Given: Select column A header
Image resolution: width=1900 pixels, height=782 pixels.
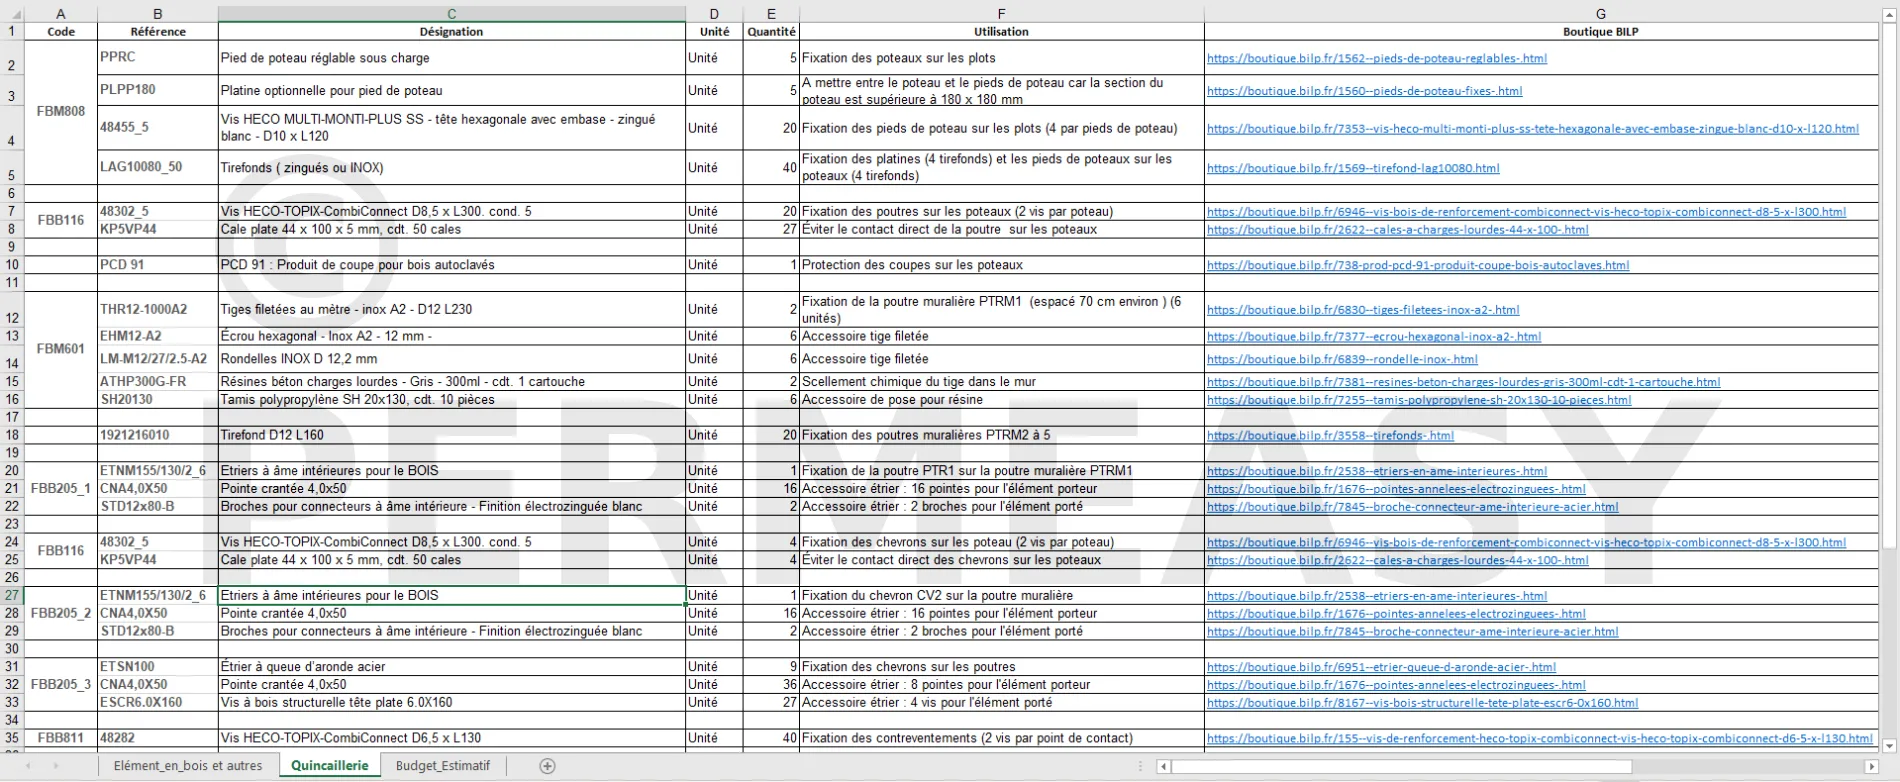Looking at the screenshot, I should (x=61, y=14).
